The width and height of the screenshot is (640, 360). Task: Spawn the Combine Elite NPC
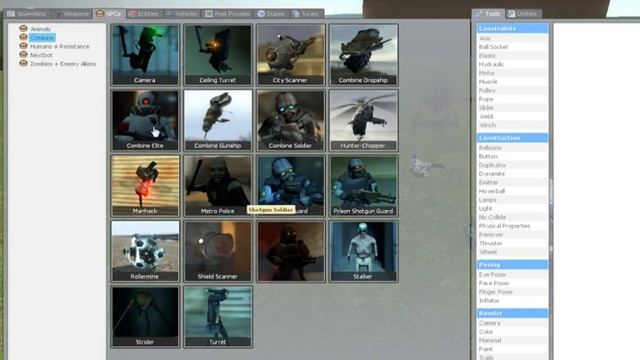click(x=145, y=120)
